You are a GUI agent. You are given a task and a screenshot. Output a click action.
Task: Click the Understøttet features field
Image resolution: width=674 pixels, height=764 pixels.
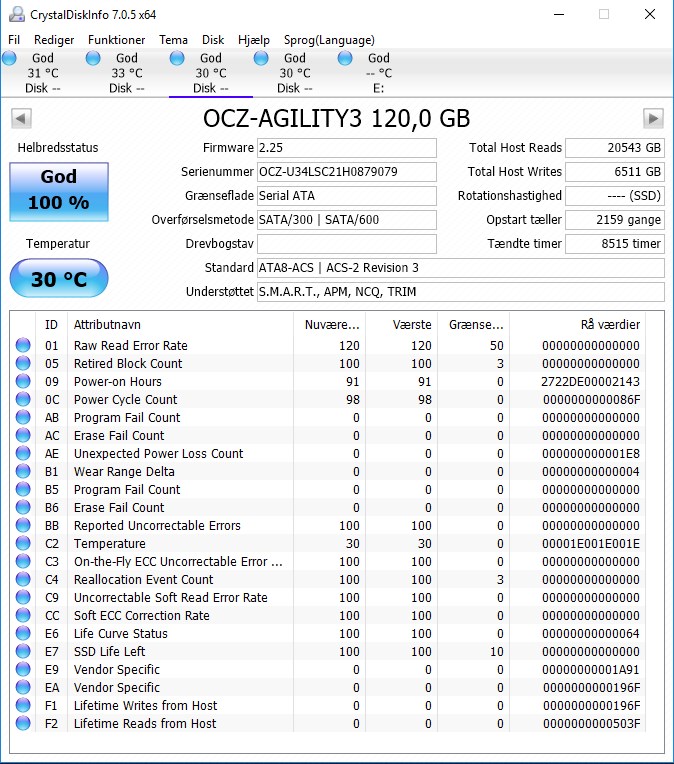point(461,292)
